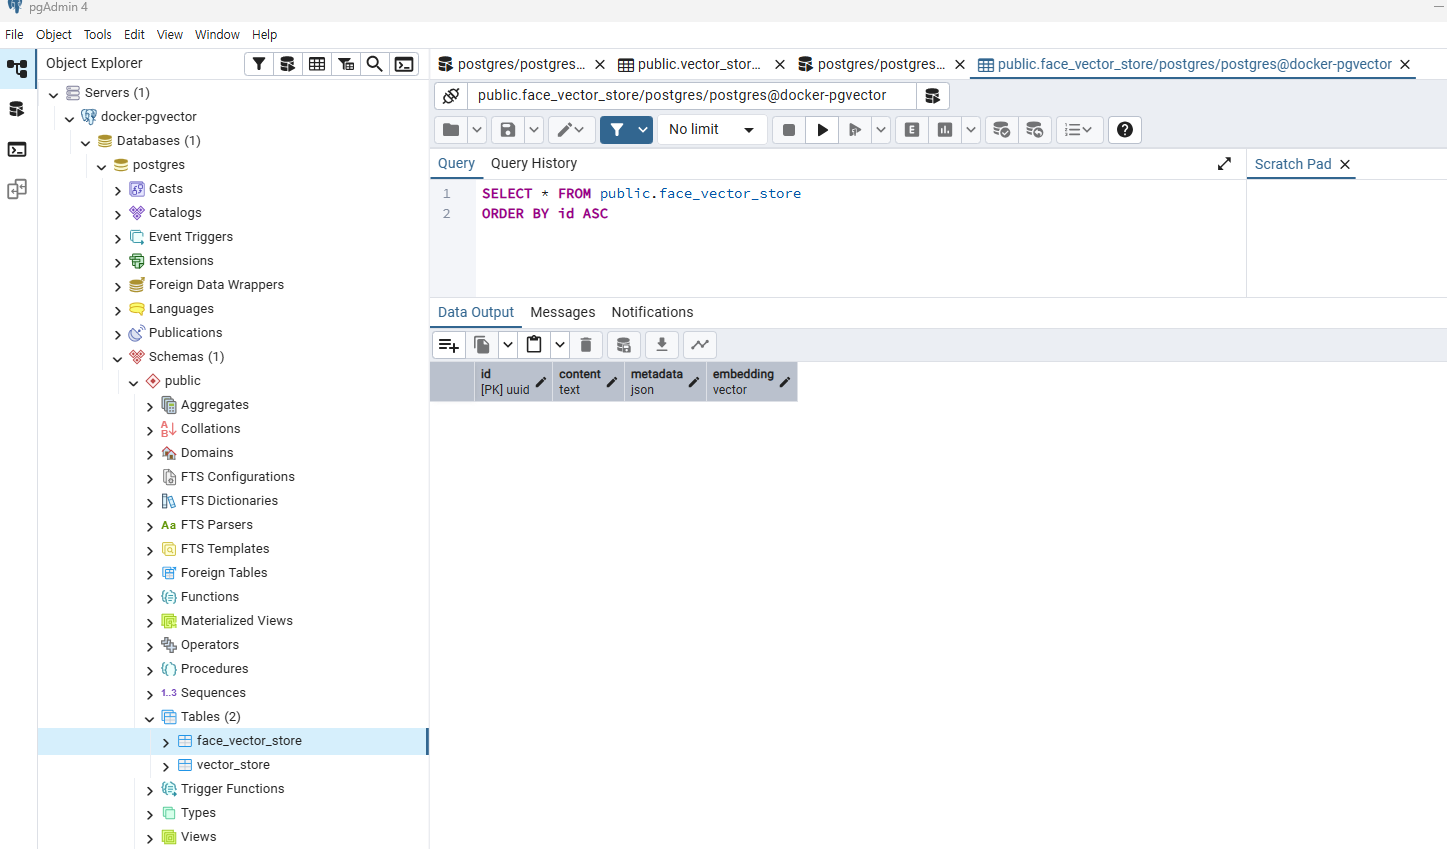This screenshot has height=849, width=1447.
Task: Open the Query Tool in Object Explorer toolbar
Action: 288,64
